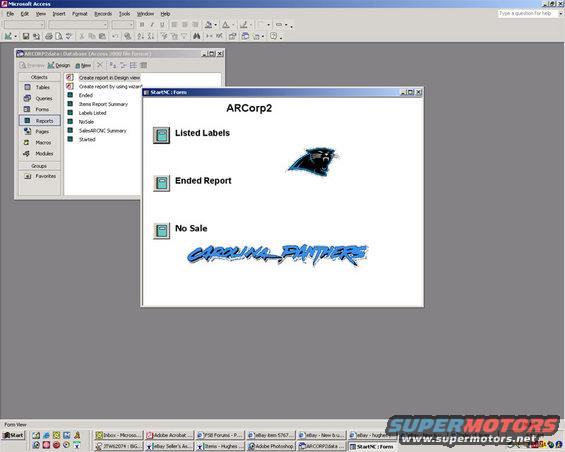
Task: Click the Apply Filter funnel icon
Action: tap(184, 36)
